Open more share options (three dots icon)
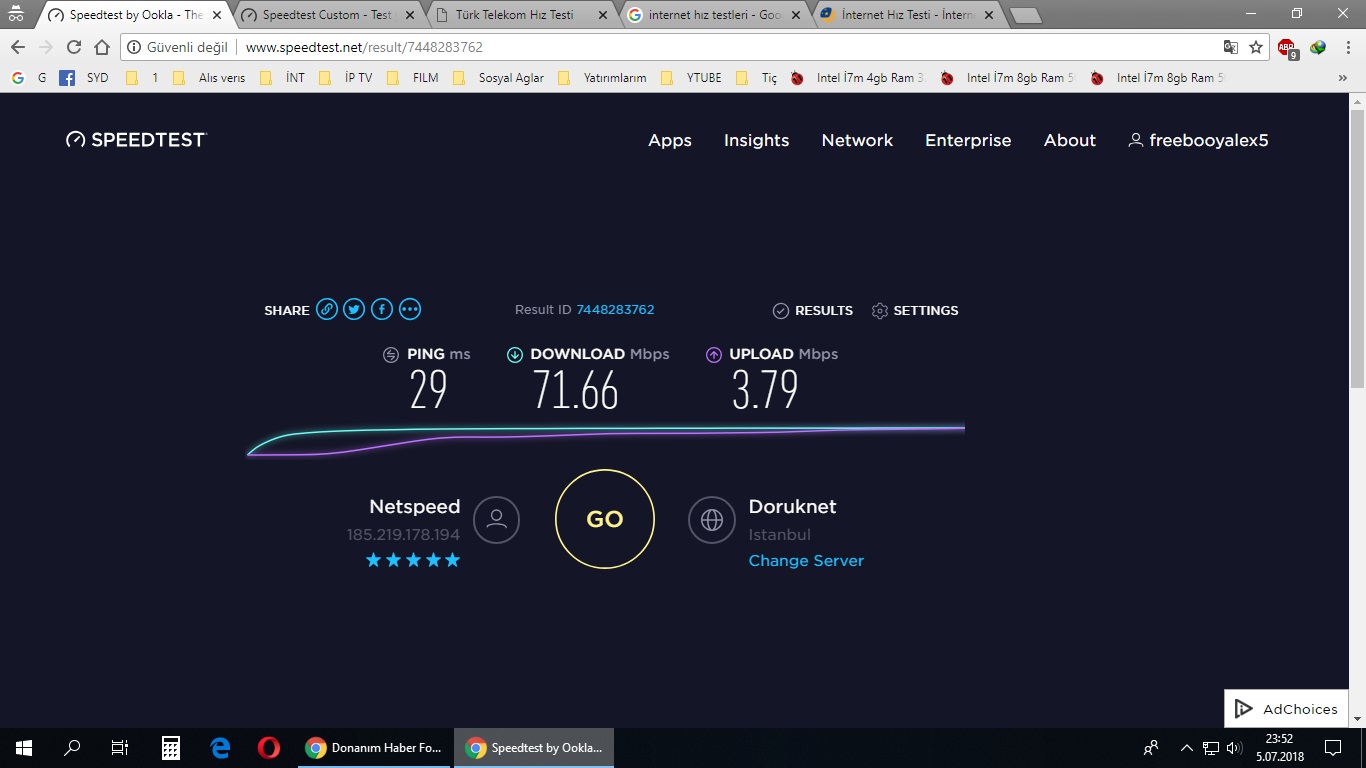The height and width of the screenshot is (768, 1366). point(410,309)
